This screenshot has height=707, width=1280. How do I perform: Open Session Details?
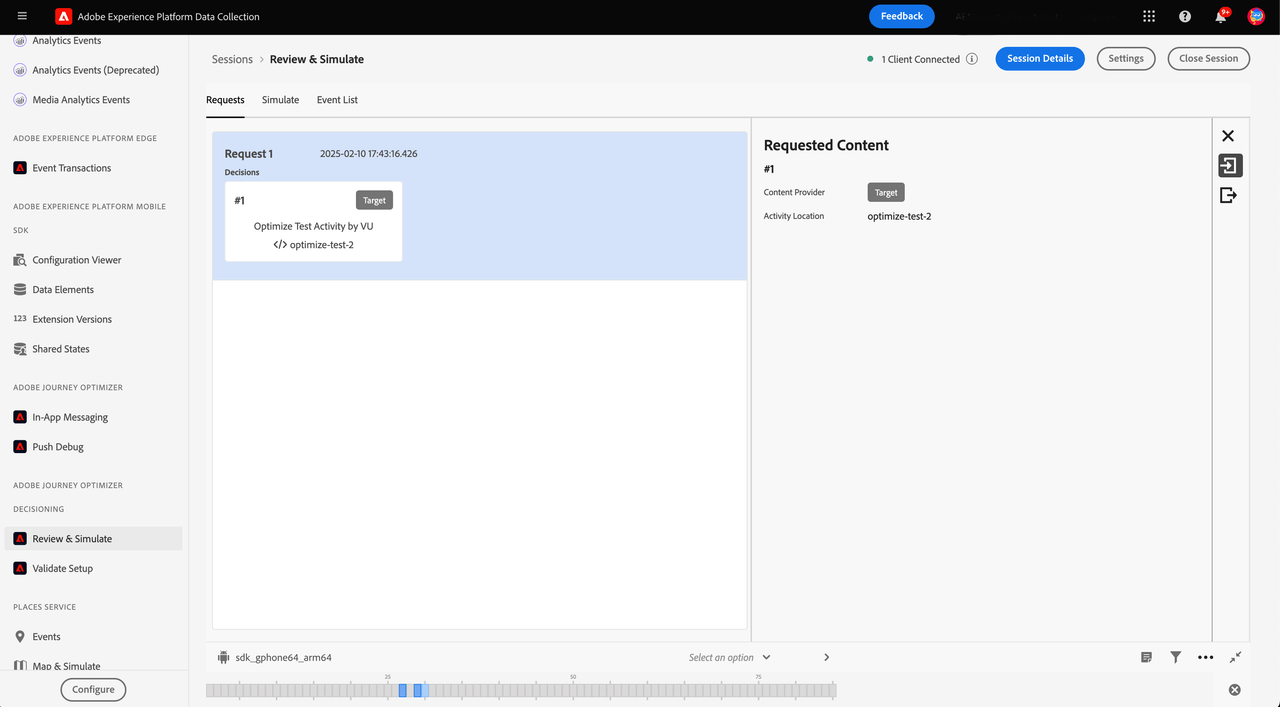click(x=1040, y=58)
